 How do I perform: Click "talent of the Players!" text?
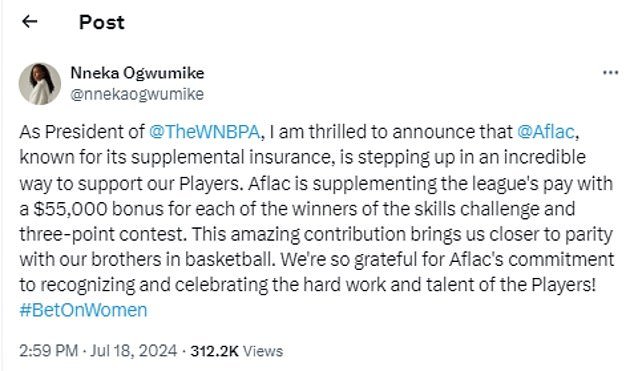[511, 285]
